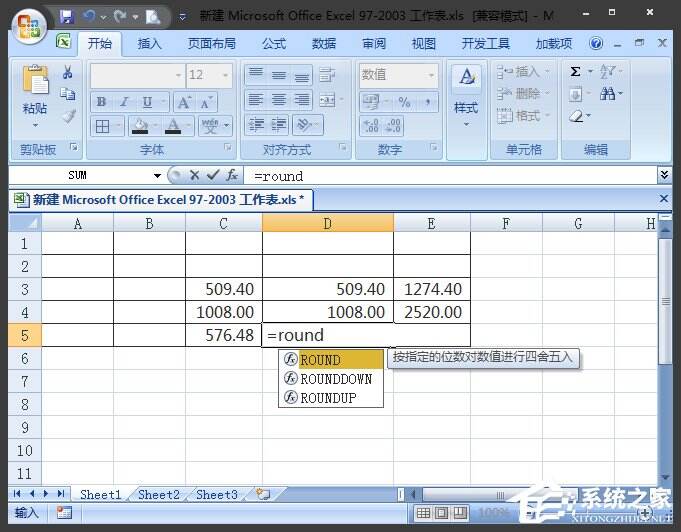
Task: Open the Data ribbon tab
Action: [x=324, y=43]
